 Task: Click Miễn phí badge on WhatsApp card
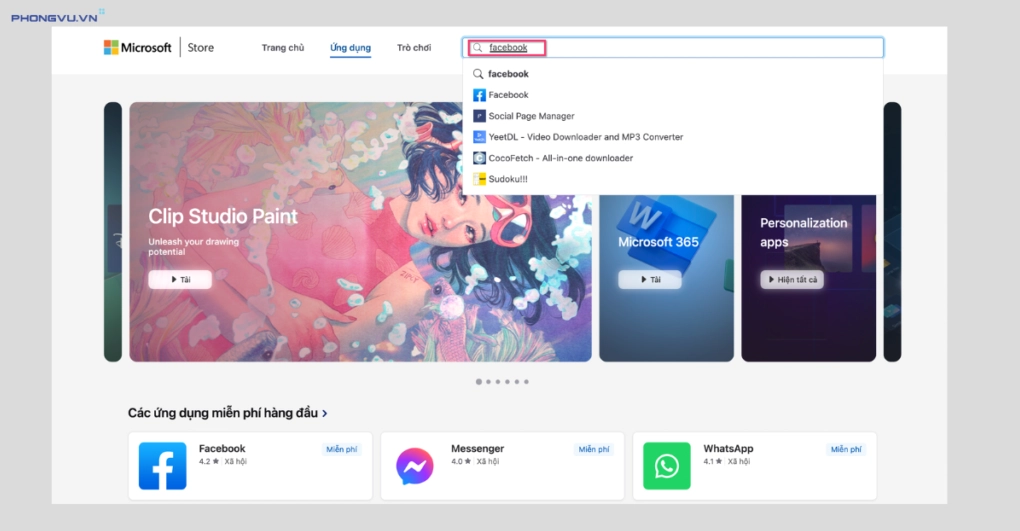[846, 449]
